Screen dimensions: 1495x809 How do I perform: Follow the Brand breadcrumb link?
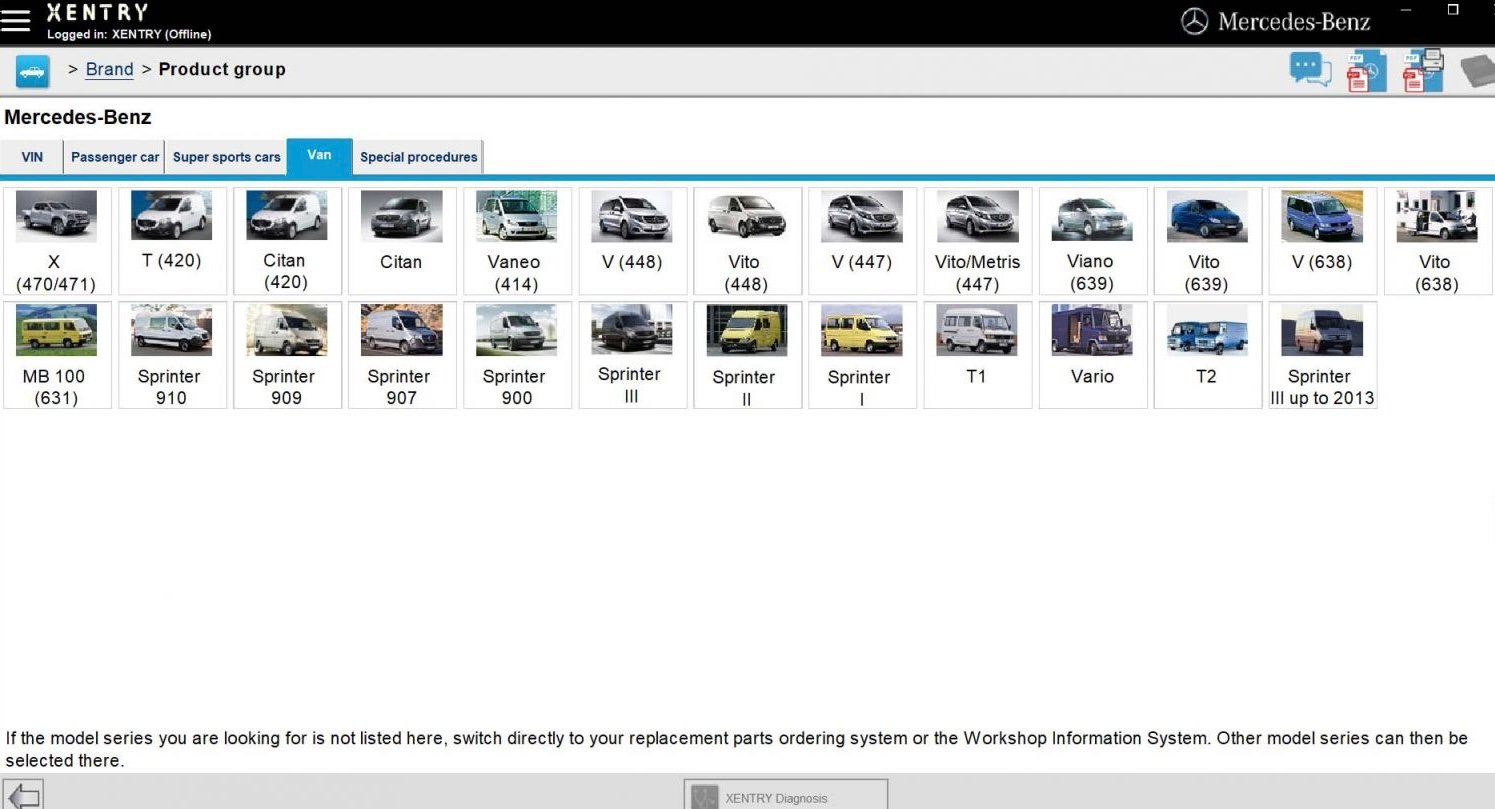pyautogui.click(x=109, y=69)
